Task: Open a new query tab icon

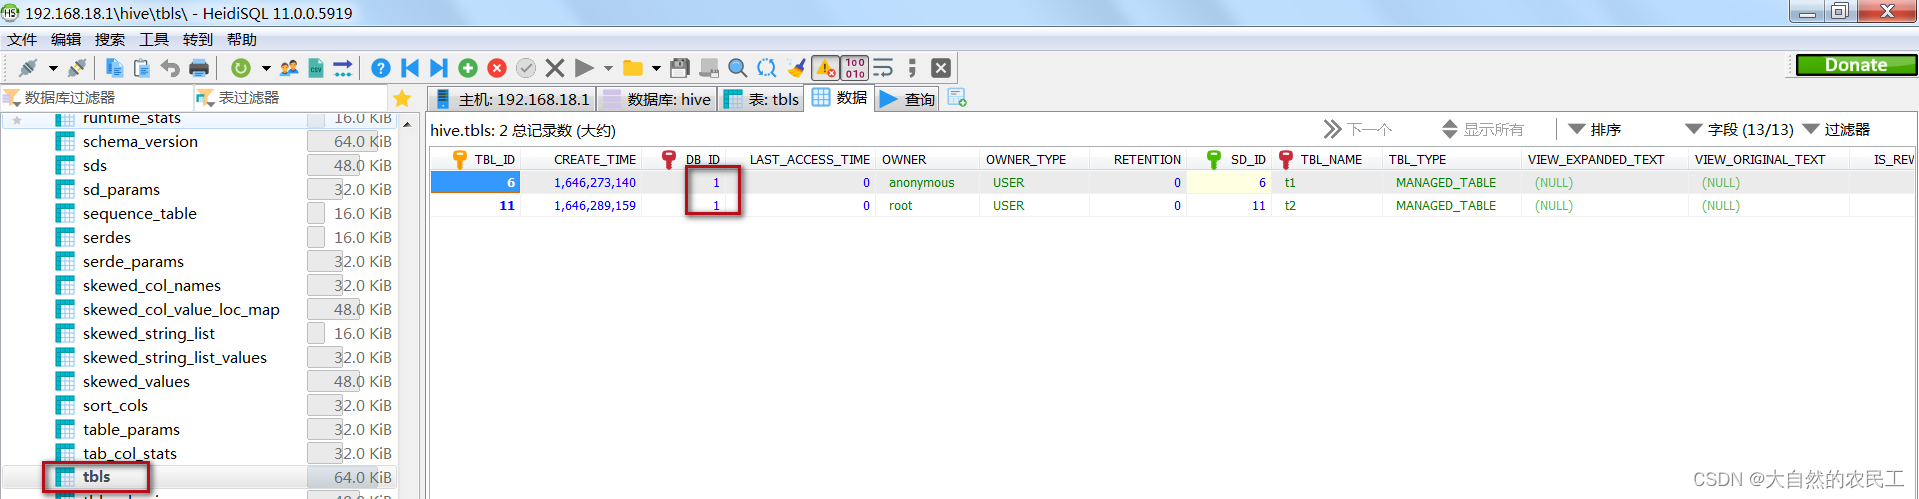Action: pyautogui.click(x=957, y=98)
